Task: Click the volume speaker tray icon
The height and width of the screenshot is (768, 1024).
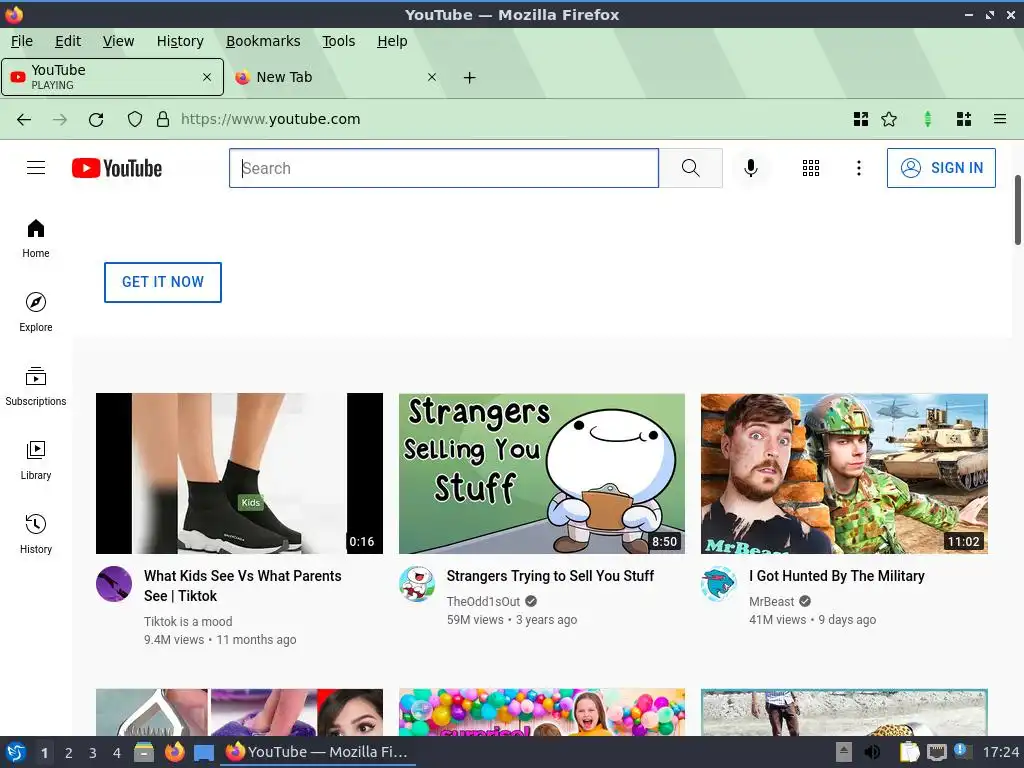Action: [872, 752]
